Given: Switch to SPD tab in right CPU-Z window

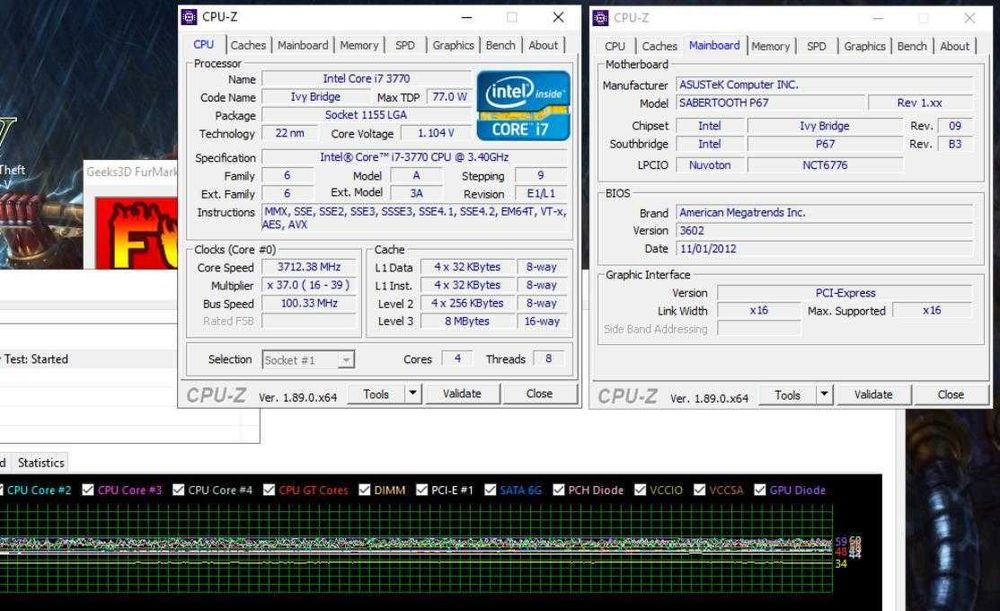Looking at the screenshot, I should click(x=816, y=46).
